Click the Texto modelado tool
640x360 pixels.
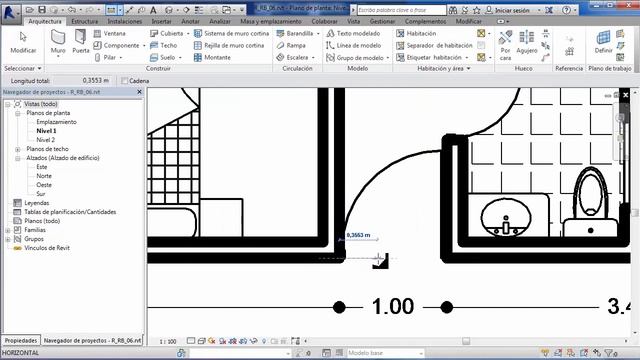pyautogui.click(x=353, y=33)
